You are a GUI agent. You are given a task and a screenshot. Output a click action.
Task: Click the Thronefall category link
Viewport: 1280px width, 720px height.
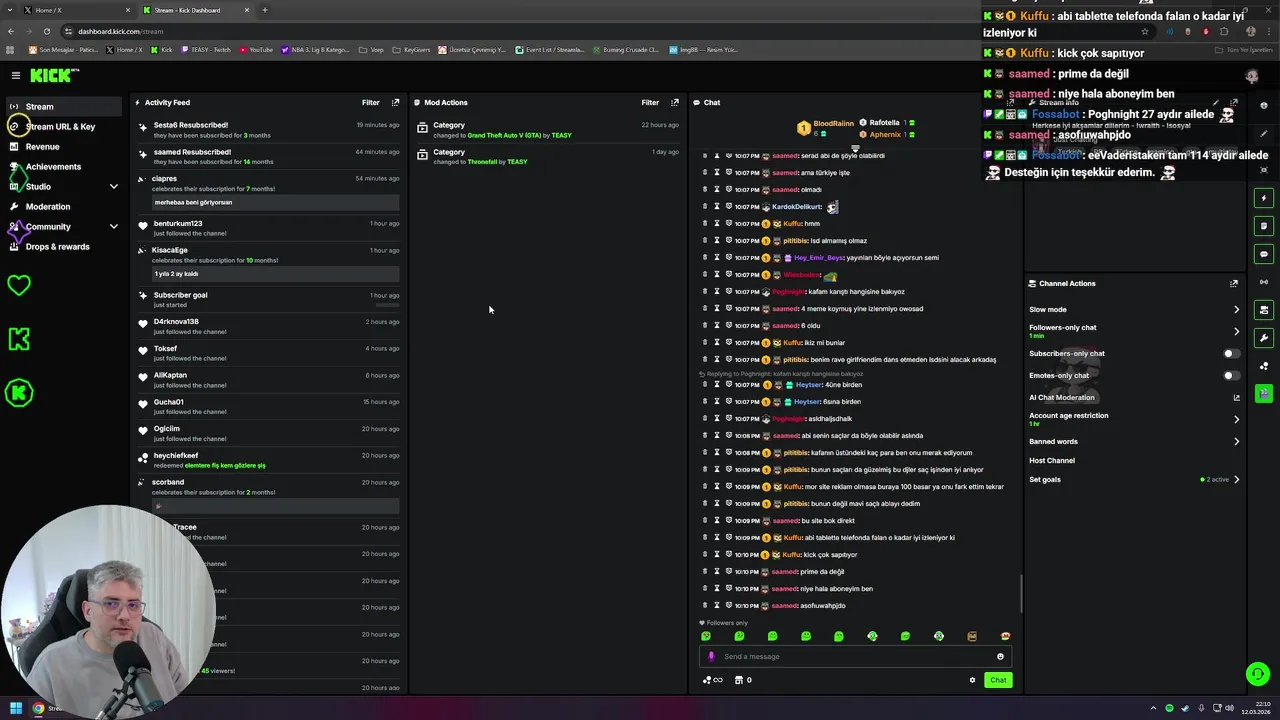point(481,162)
